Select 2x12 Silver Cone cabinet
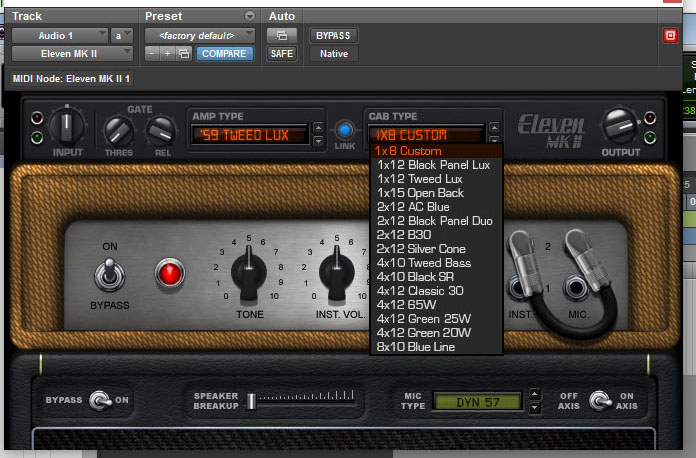 pyautogui.click(x=436, y=249)
